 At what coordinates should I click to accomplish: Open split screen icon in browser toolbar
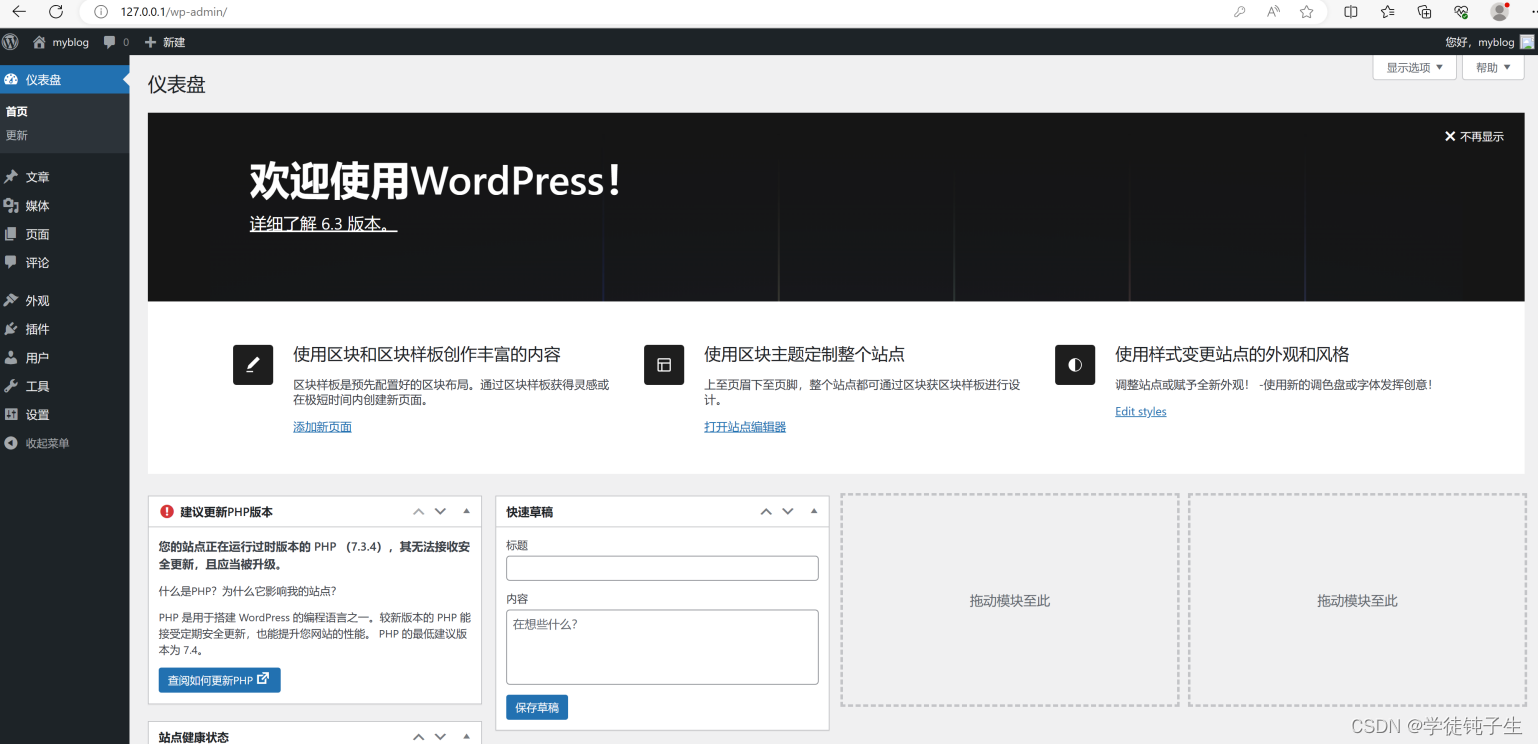1351,12
